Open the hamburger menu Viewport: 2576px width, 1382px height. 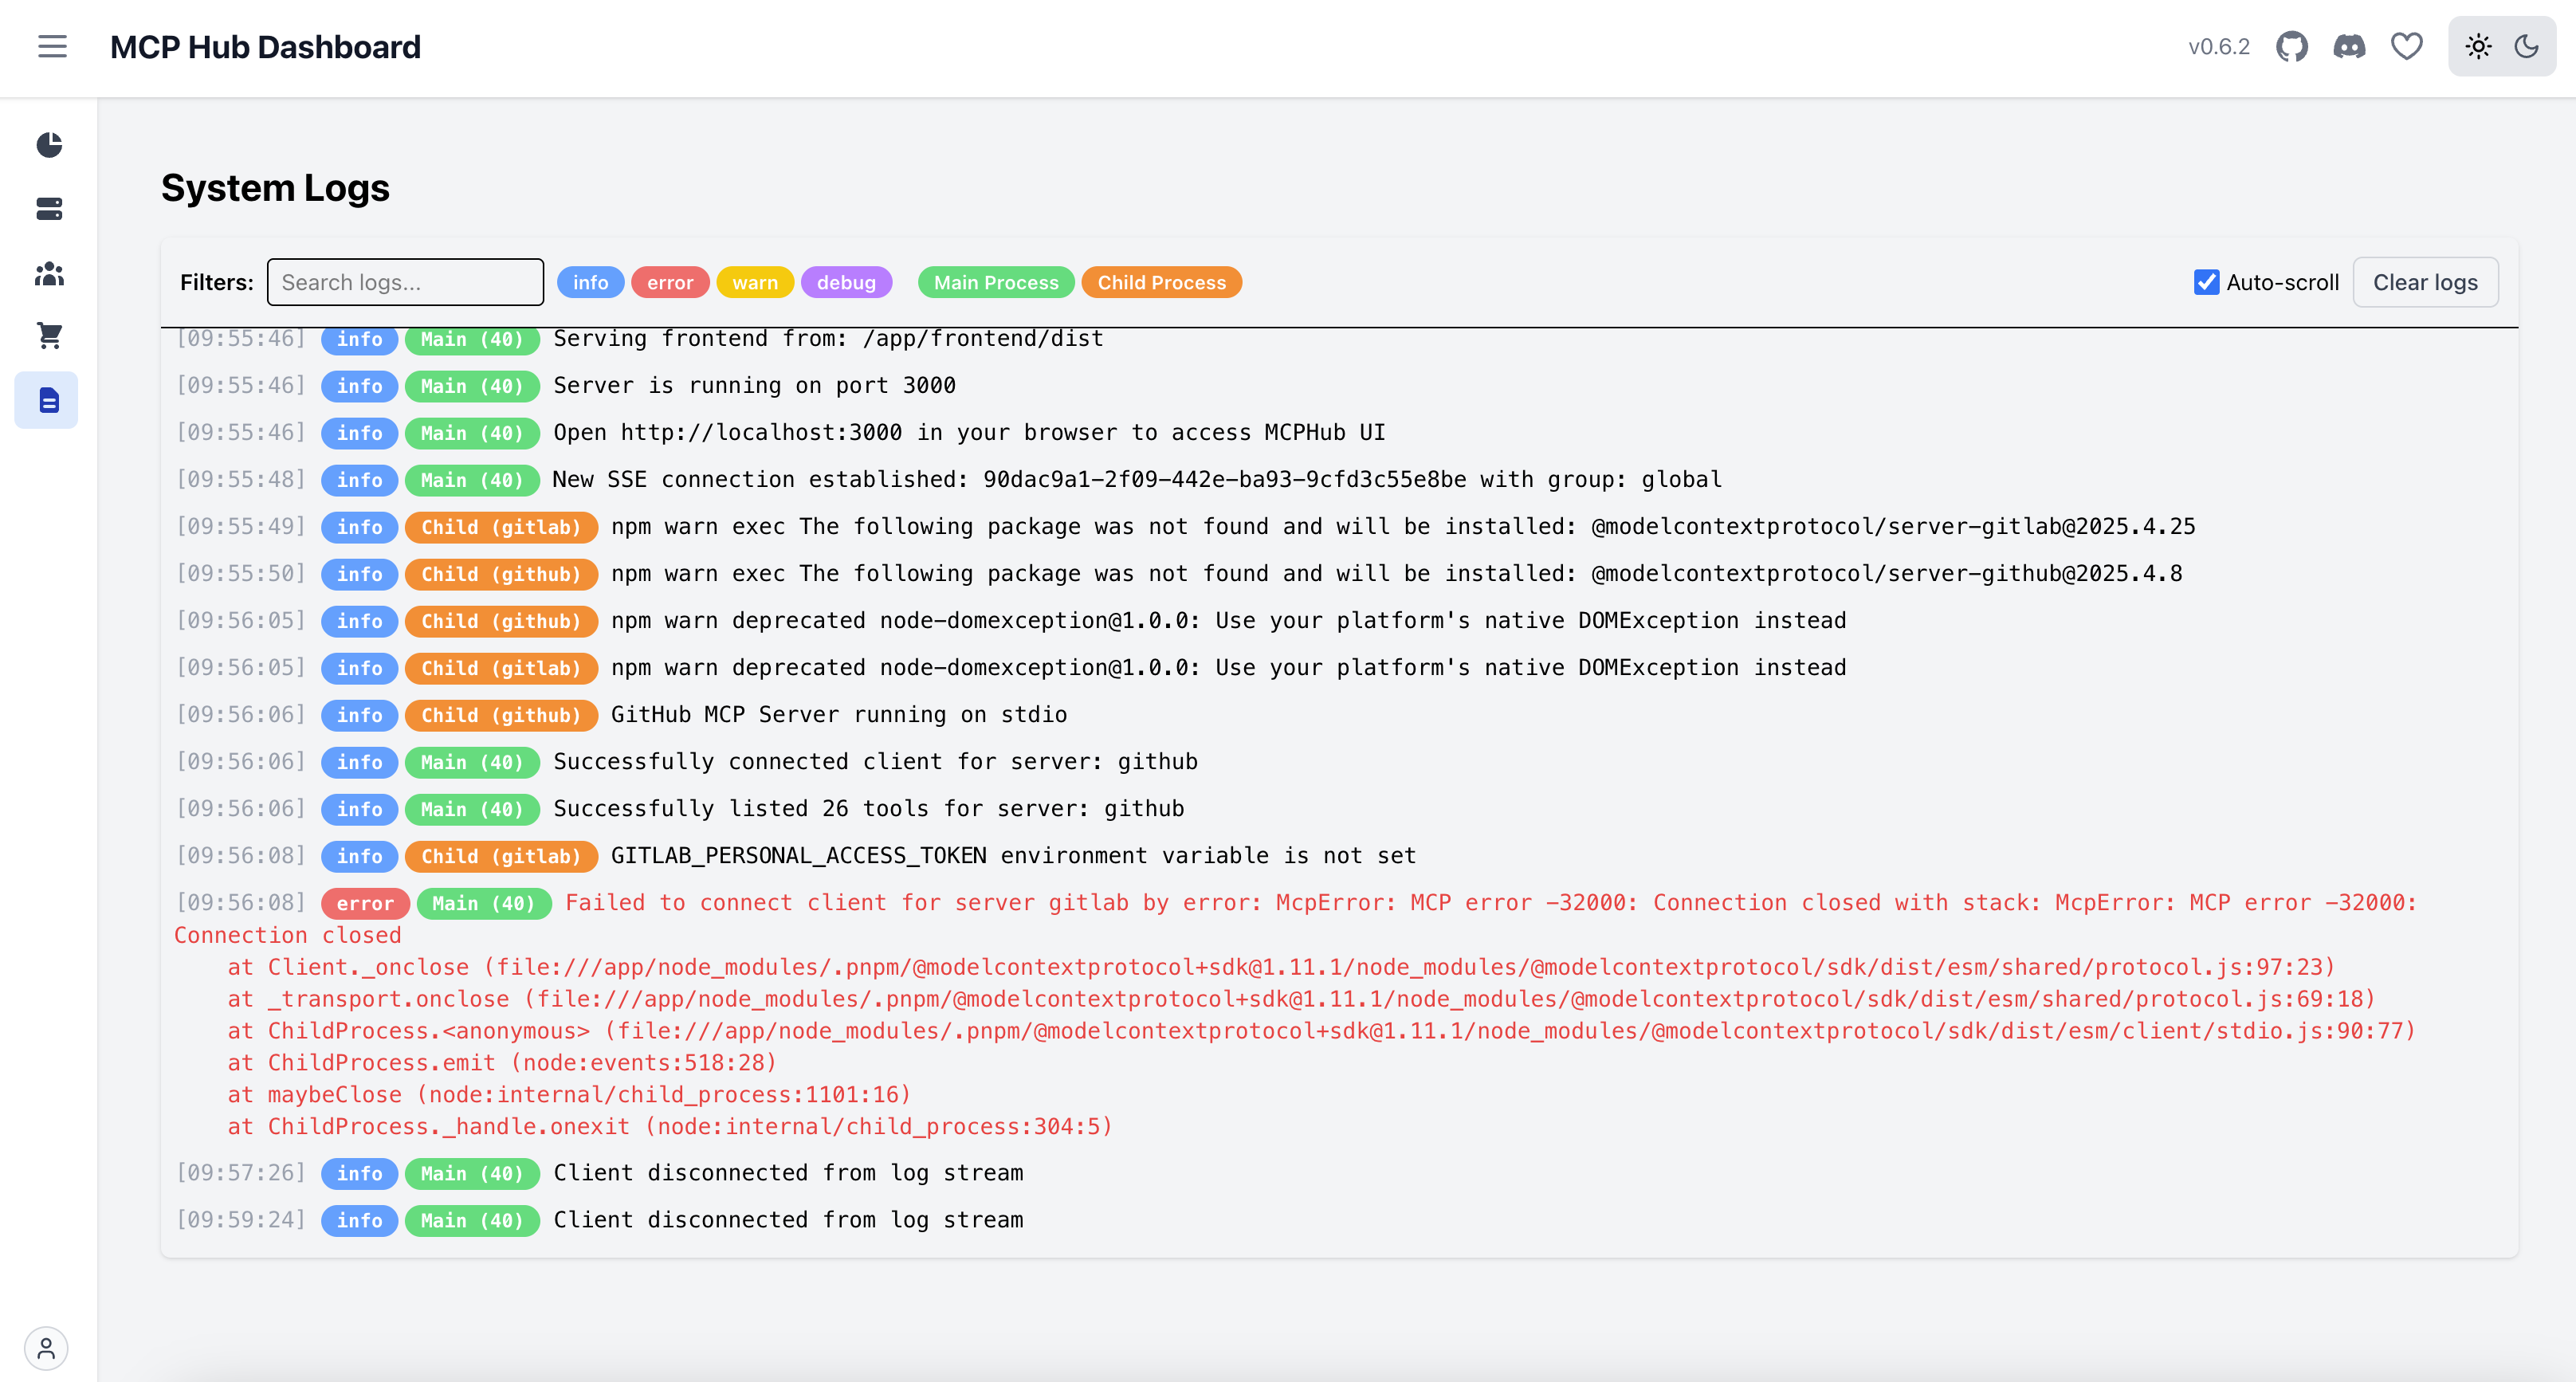(52, 47)
